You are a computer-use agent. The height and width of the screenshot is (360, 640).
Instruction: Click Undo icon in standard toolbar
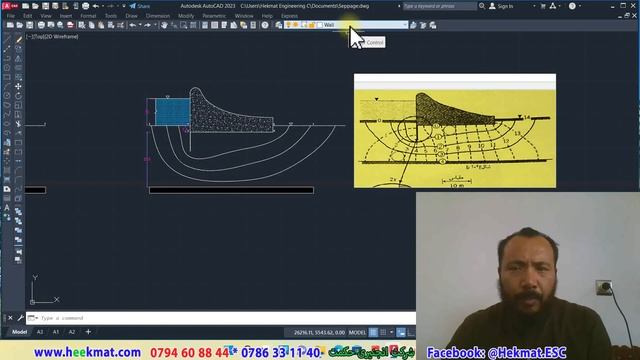pyautogui.click(x=133, y=25)
